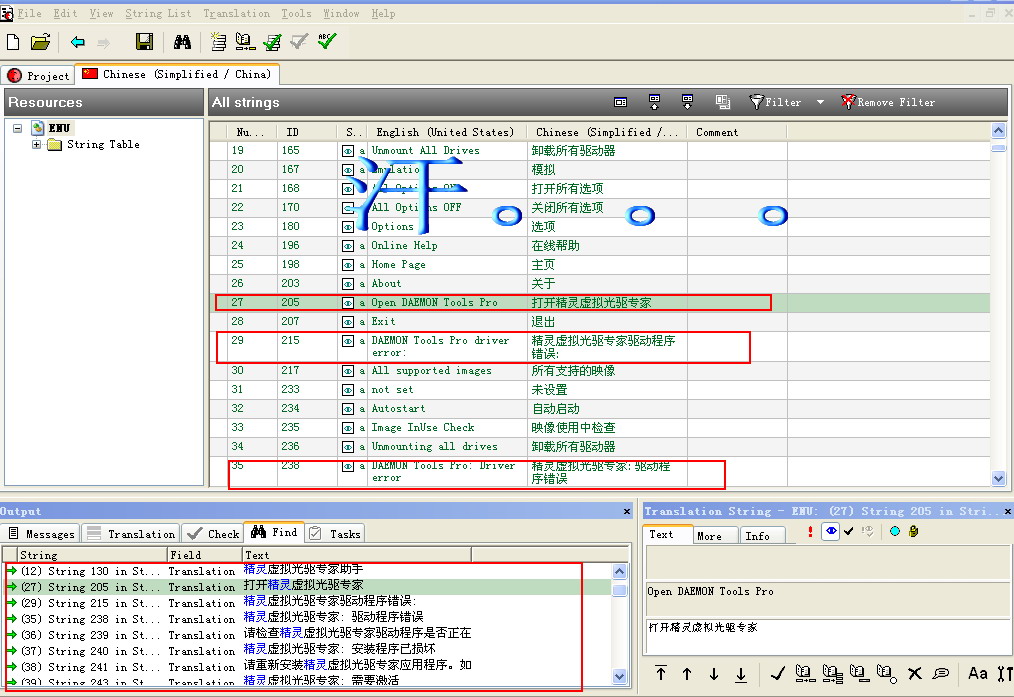
Task: Click the open folder toolbar icon
Action: click(x=40, y=42)
